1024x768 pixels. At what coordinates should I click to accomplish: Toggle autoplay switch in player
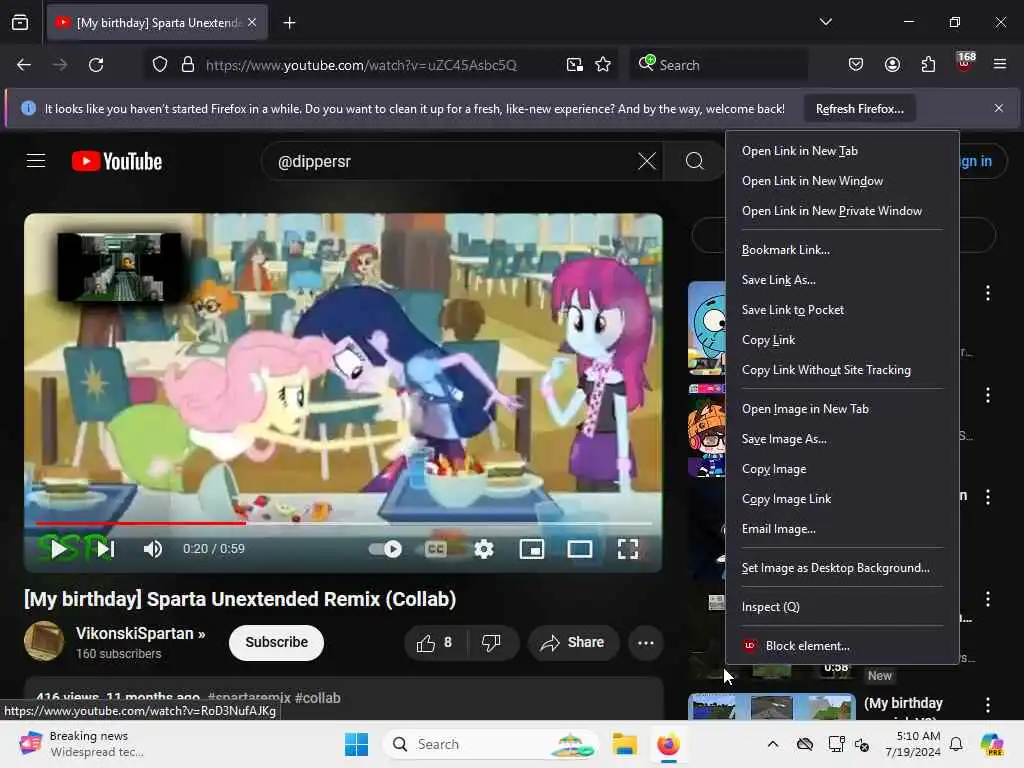coord(385,549)
